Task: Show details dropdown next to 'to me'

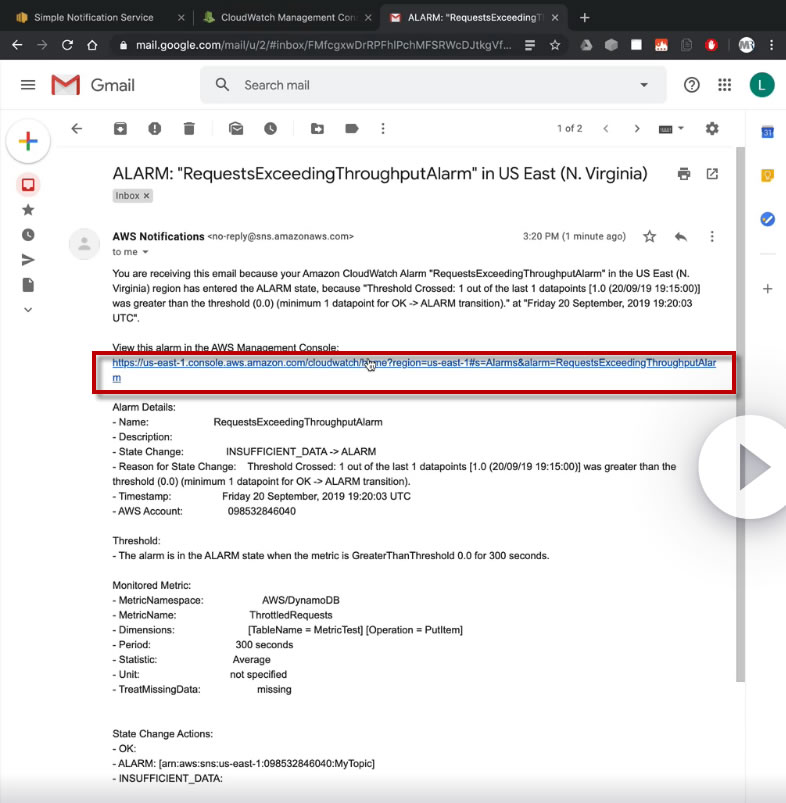Action: (x=145, y=252)
